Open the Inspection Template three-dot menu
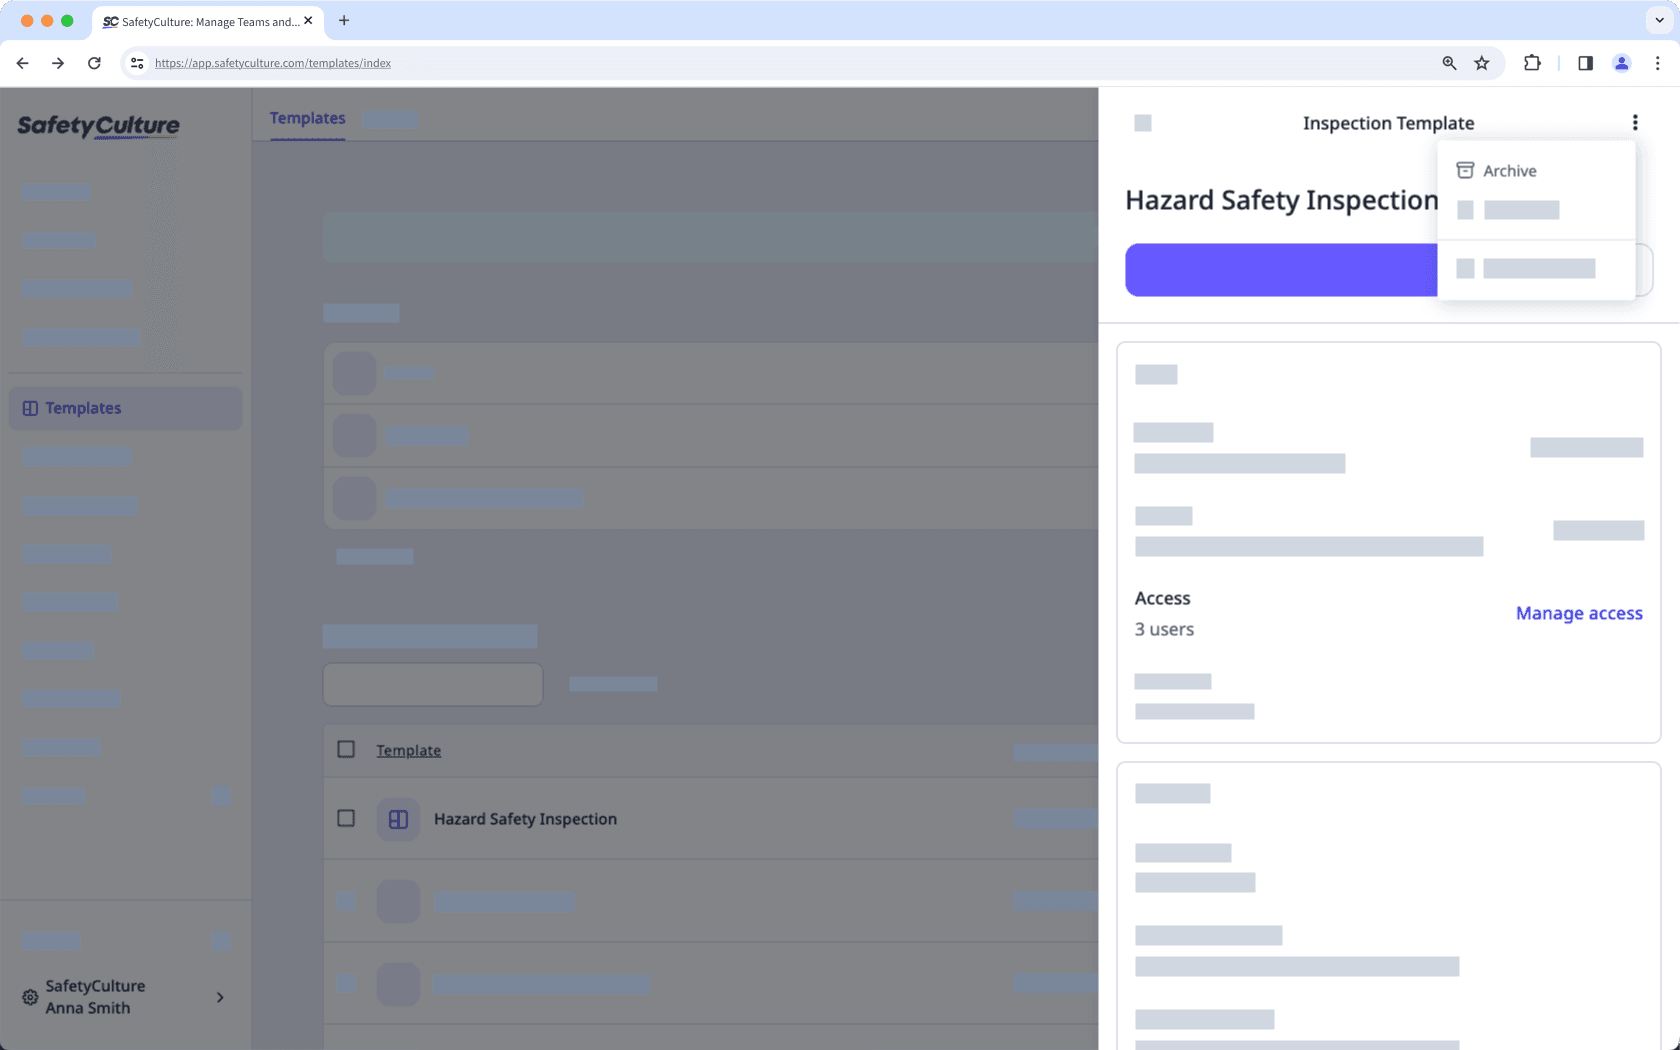This screenshot has width=1680, height=1050. pyautogui.click(x=1636, y=122)
